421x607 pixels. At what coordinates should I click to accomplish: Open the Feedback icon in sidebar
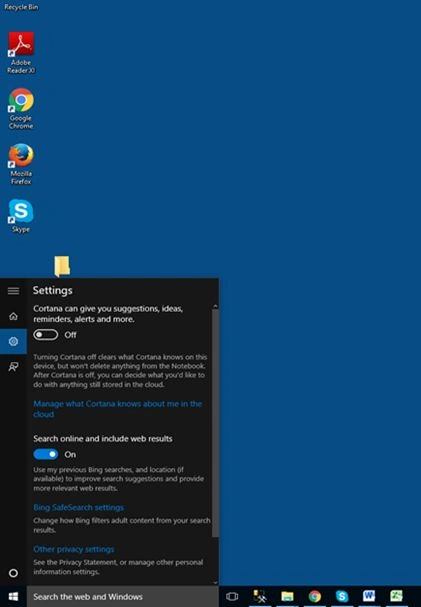tap(13, 367)
